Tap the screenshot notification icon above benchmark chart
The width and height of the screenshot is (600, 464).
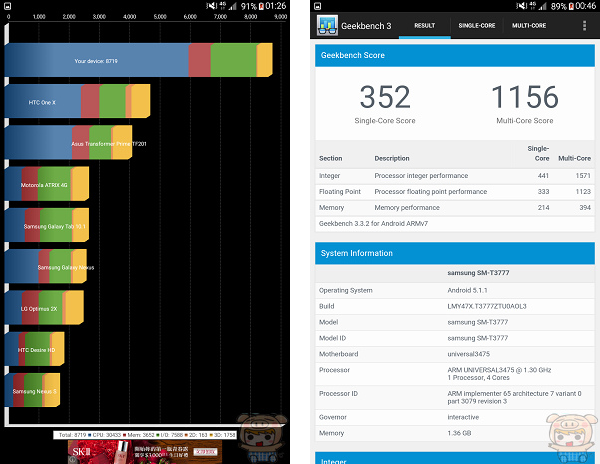(7, 6)
